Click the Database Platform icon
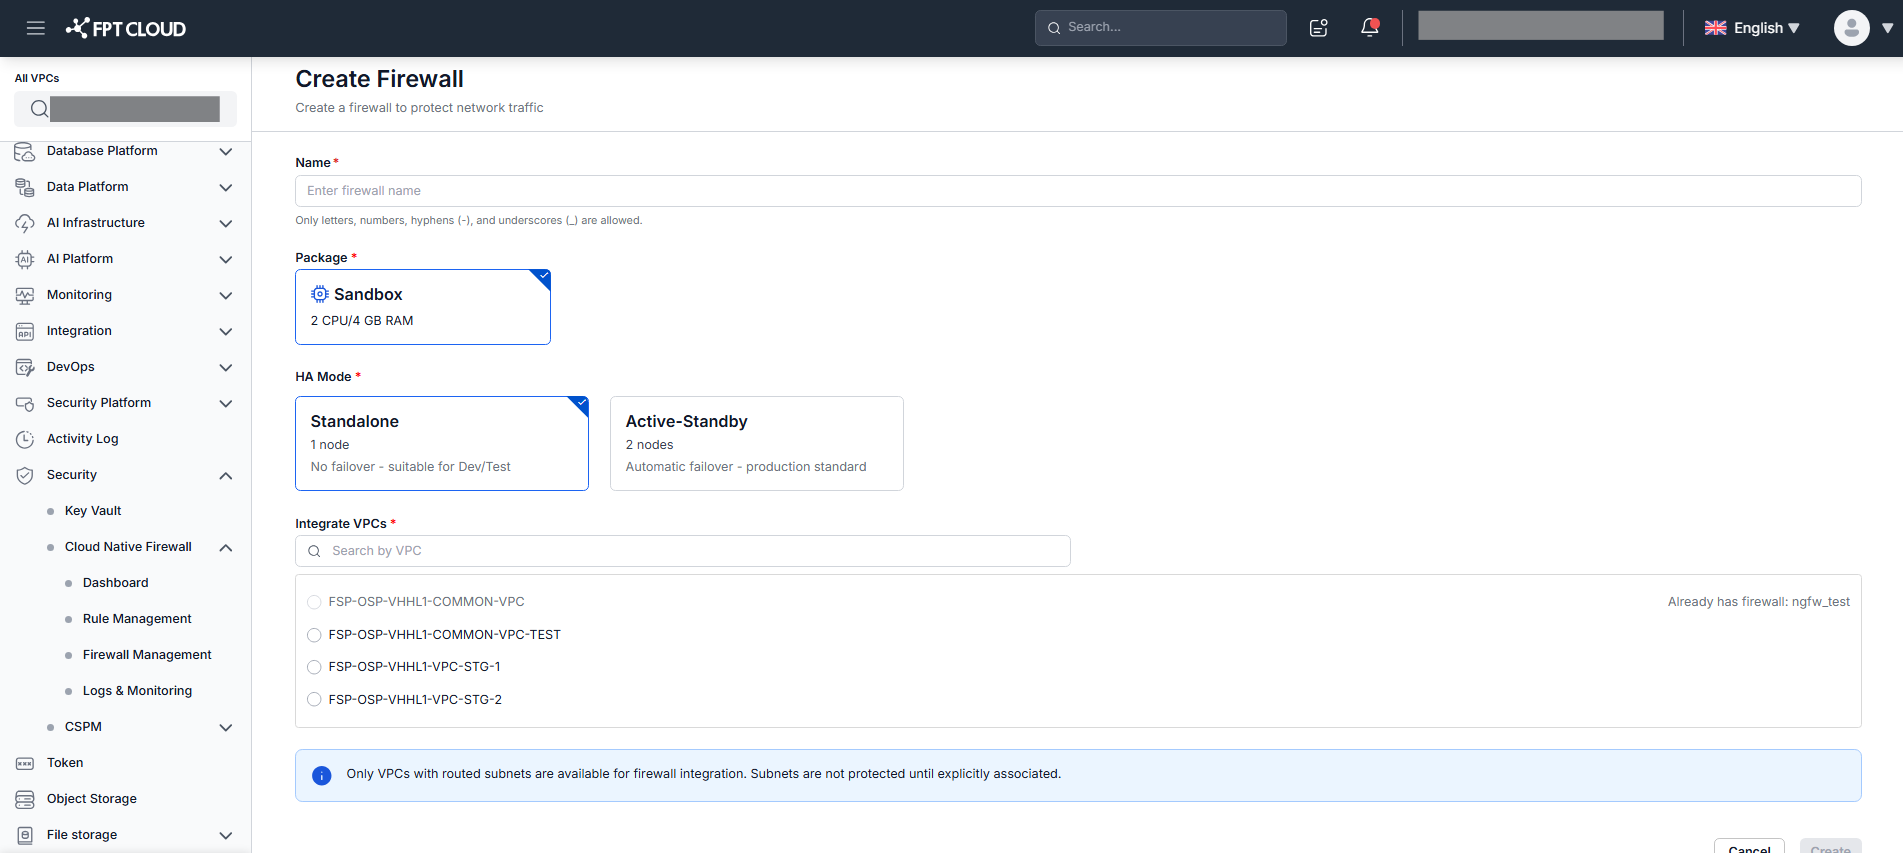1903x853 pixels. tap(25, 151)
